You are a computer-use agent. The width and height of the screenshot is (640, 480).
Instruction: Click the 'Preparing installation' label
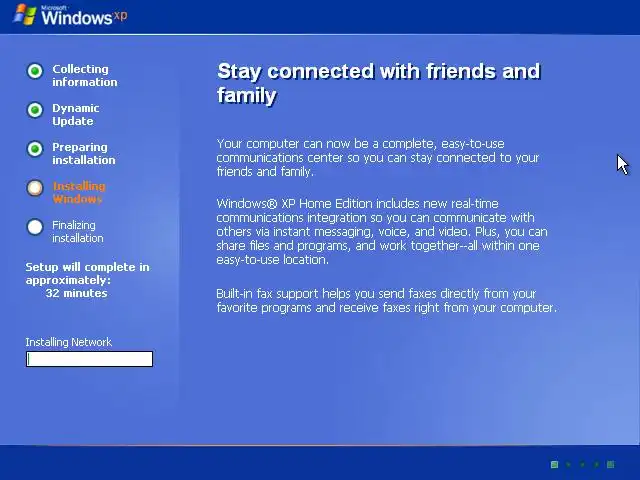[x=84, y=153]
